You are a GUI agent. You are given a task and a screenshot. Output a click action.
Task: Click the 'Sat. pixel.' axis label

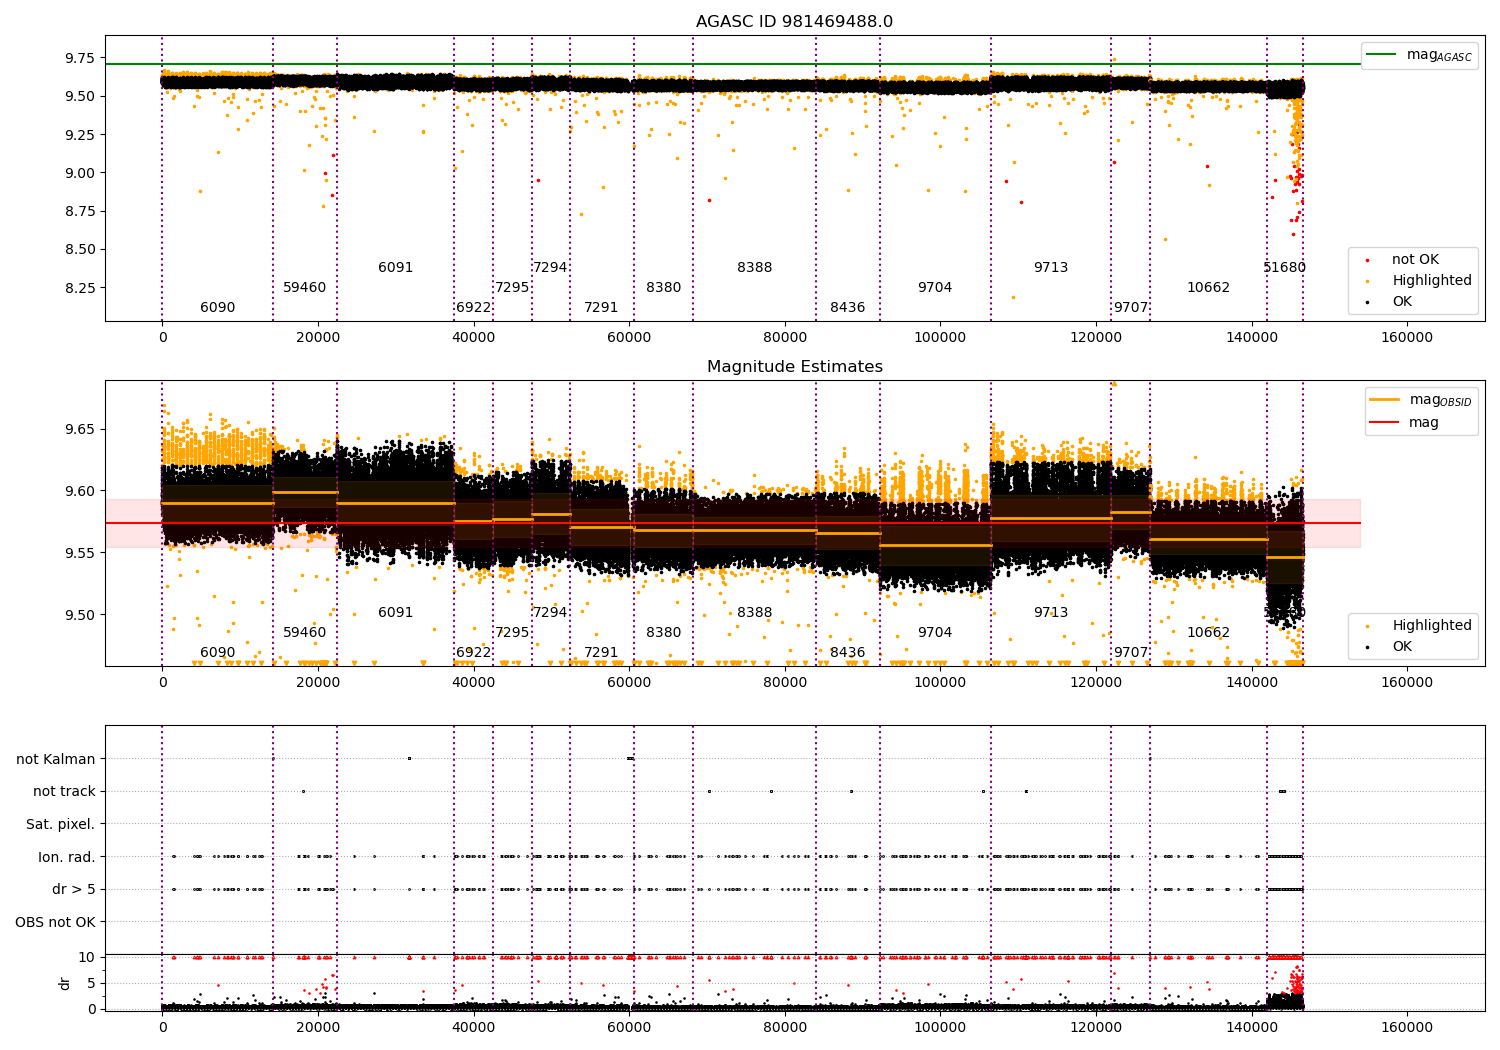(61, 824)
